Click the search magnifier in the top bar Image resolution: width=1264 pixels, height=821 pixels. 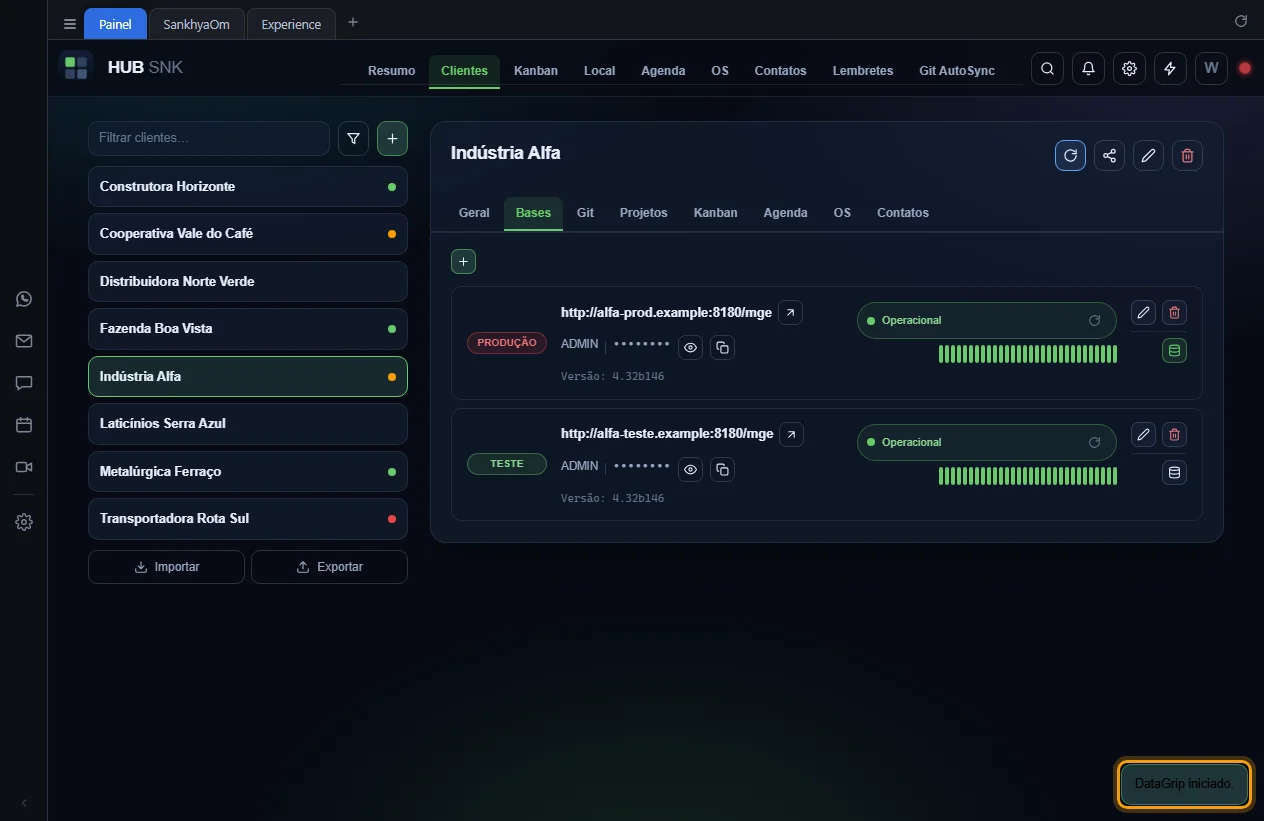coord(1047,69)
